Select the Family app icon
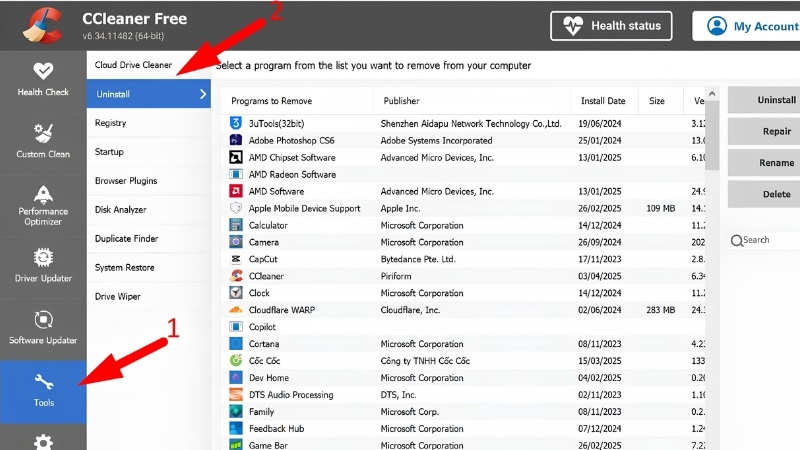Screen dimensions: 800x450 236,411
